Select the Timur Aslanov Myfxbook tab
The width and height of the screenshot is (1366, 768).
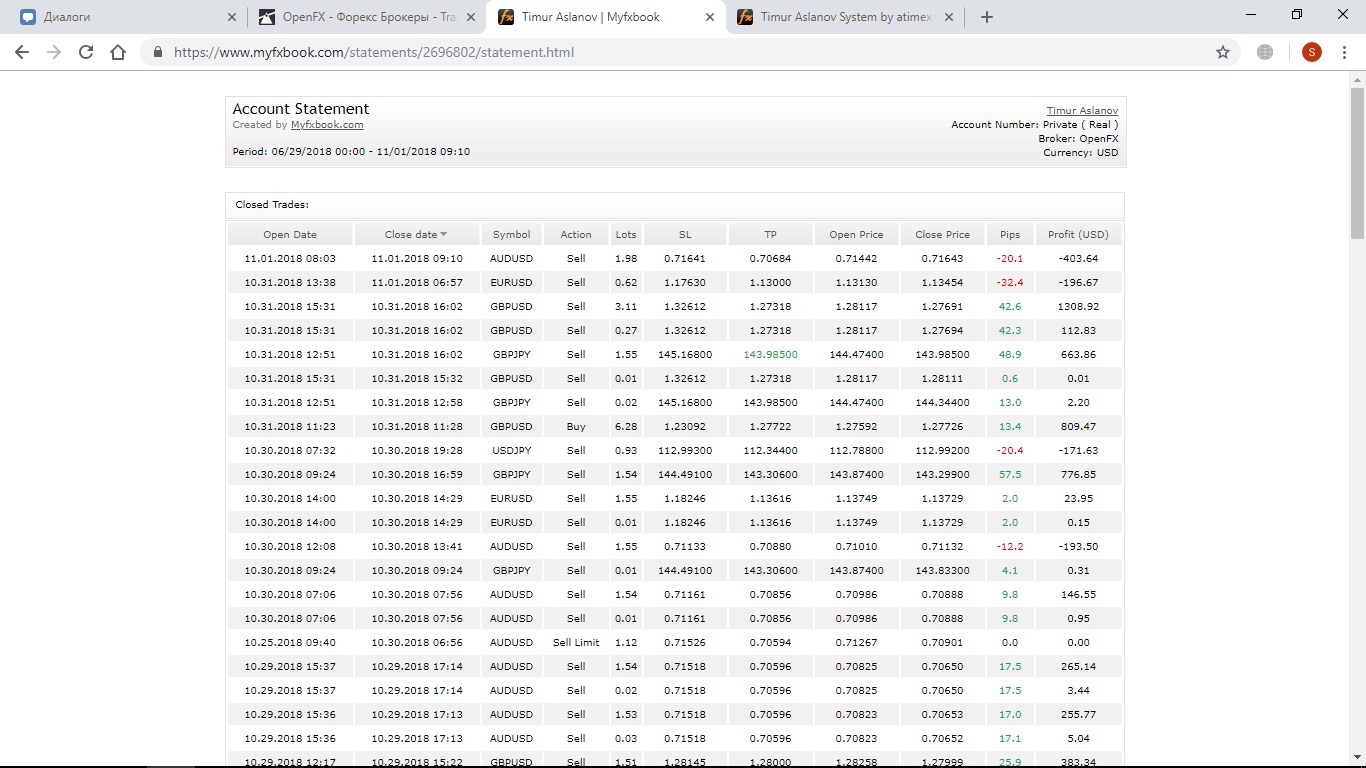point(605,17)
